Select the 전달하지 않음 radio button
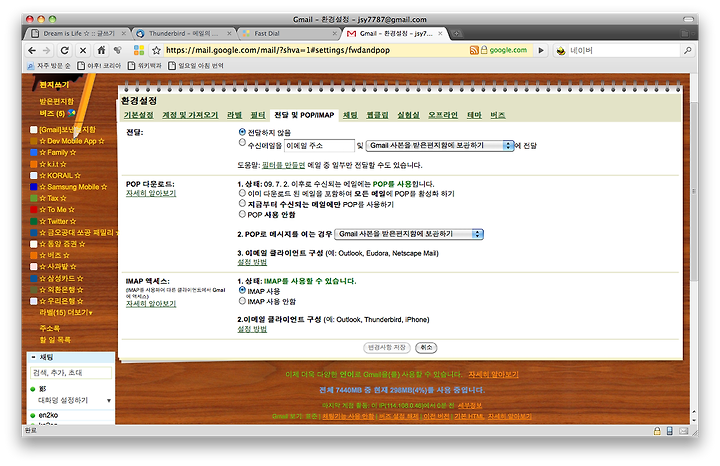Image resolution: width=720 pixels, height=466 pixels. pyautogui.click(x=242, y=132)
